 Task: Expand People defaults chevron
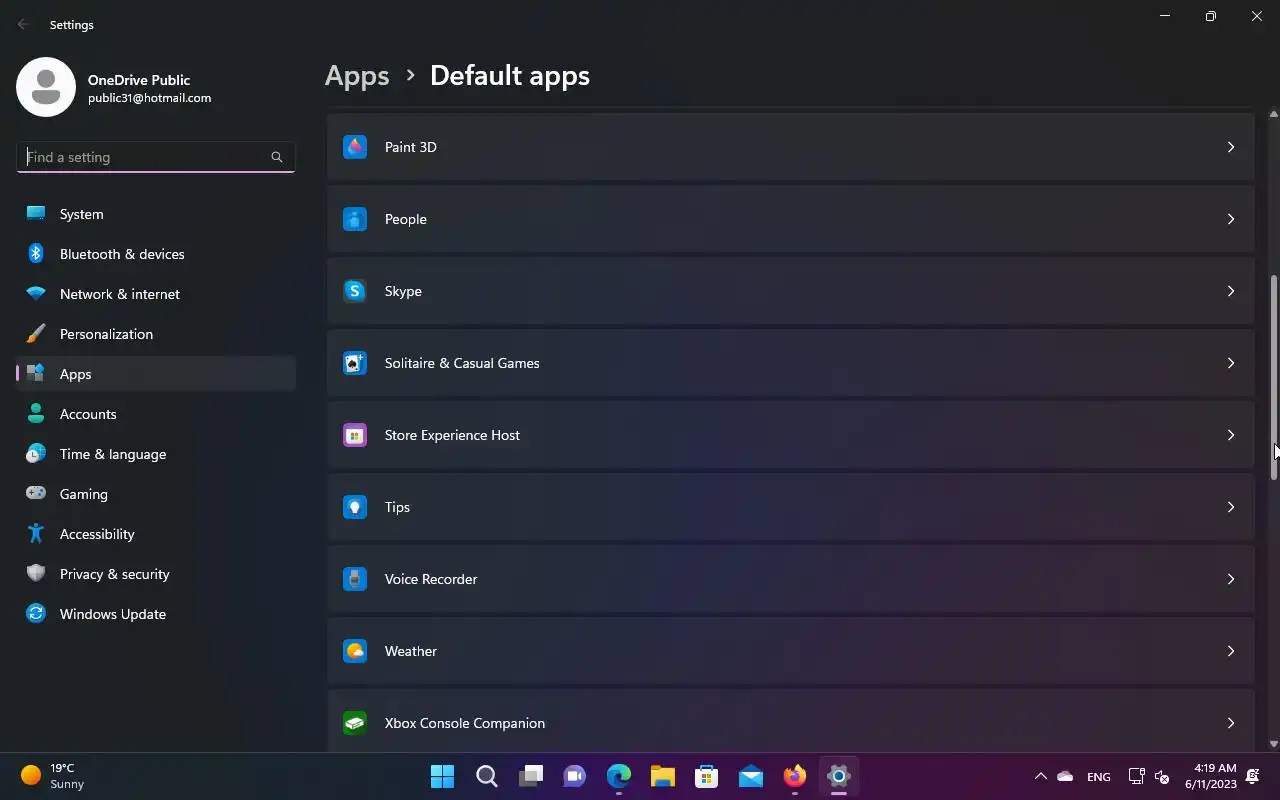1231,219
